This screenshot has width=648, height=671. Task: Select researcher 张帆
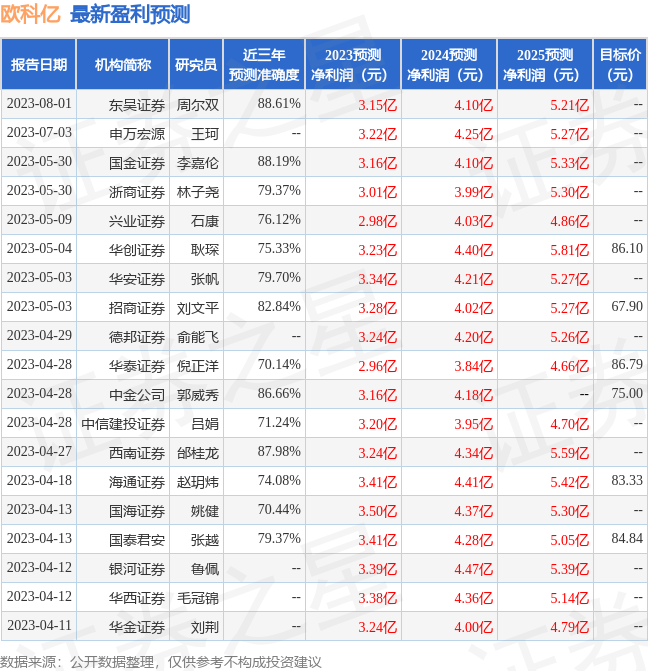(205, 279)
